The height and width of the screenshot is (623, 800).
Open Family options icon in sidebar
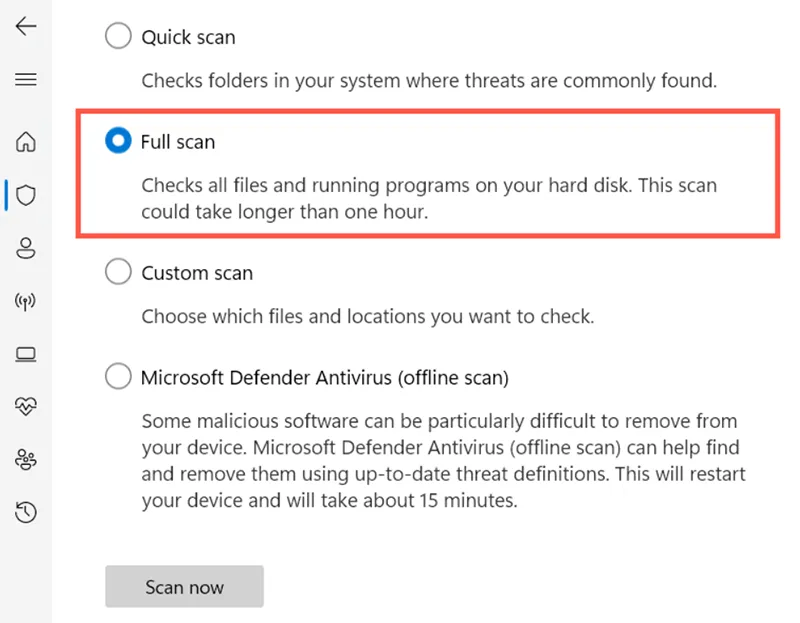pyautogui.click(x=26, y=460)
